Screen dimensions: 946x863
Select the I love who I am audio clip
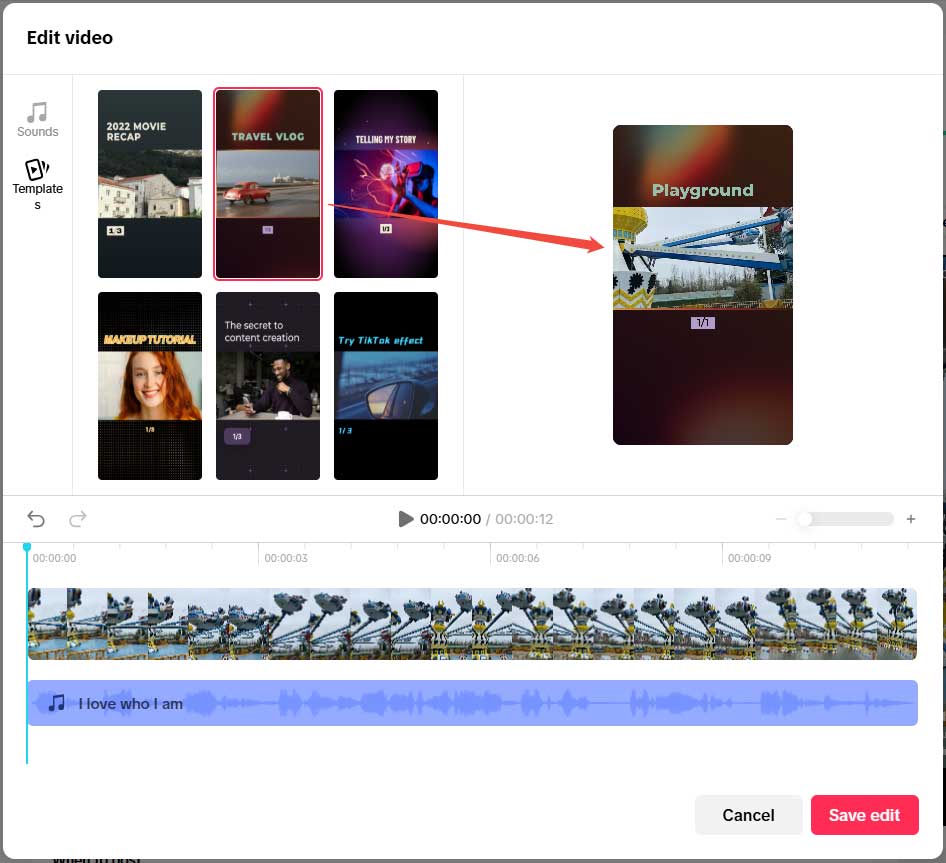[x=470, y=703]
